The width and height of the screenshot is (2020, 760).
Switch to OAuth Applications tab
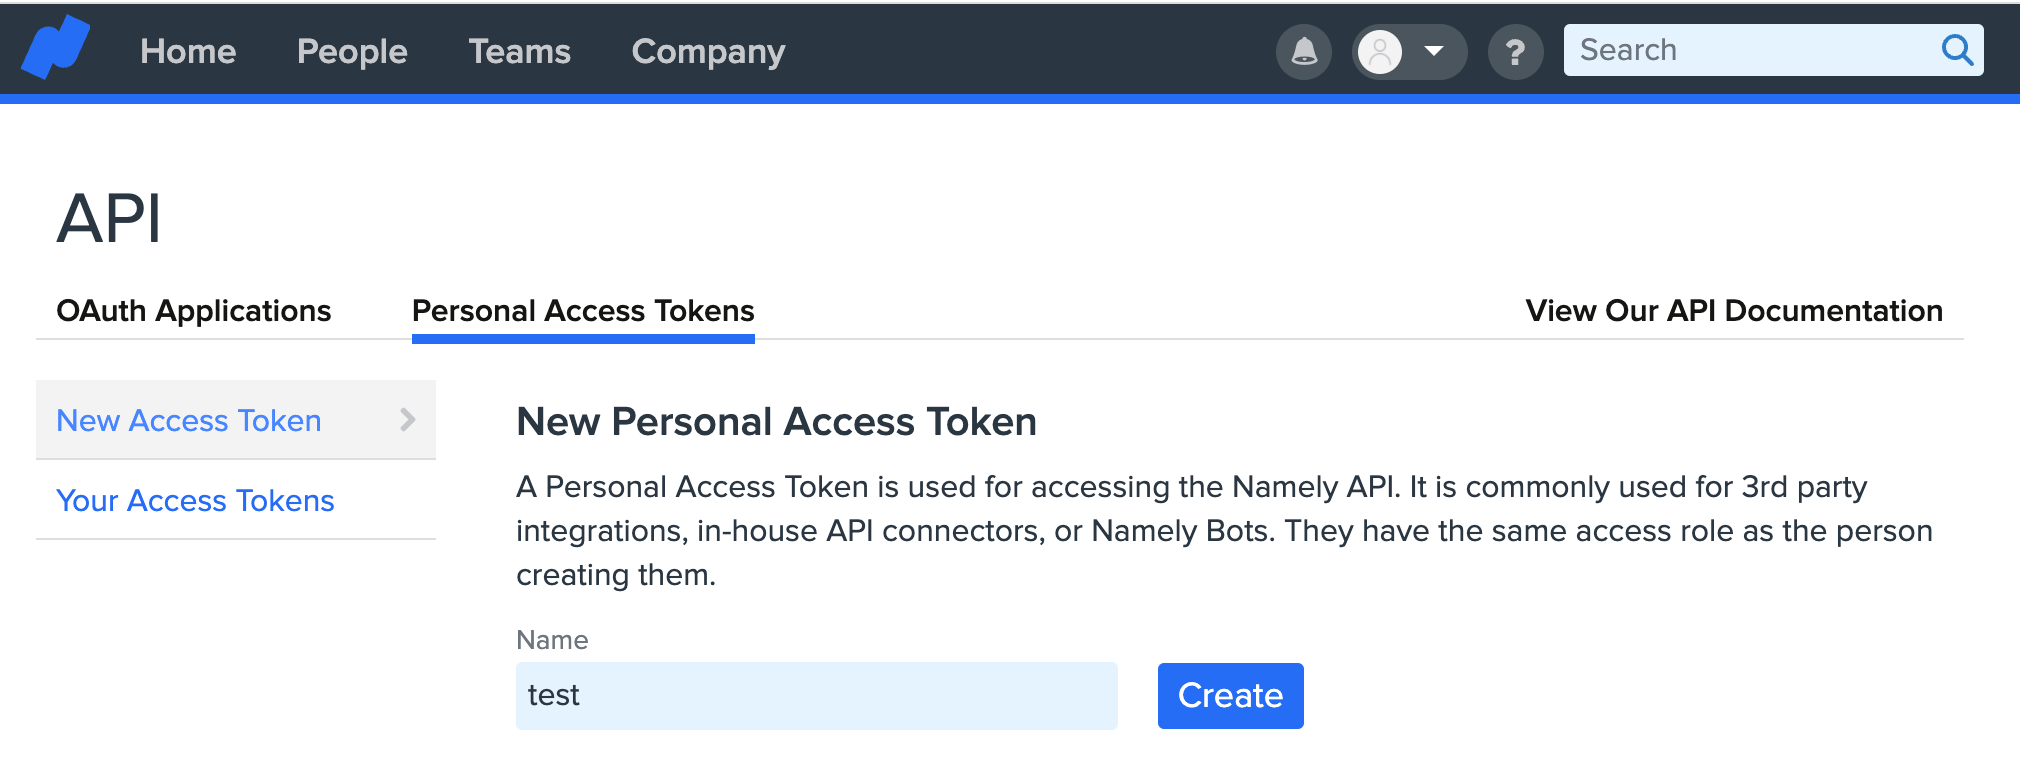(193, 311)
